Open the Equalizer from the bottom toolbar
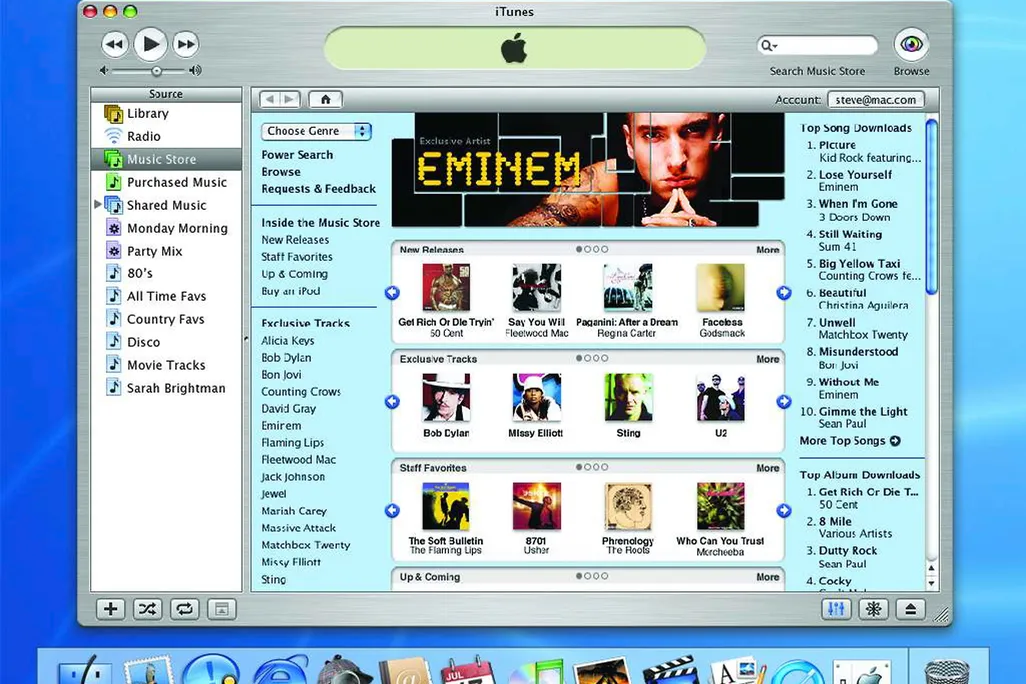 coord(836,609)
